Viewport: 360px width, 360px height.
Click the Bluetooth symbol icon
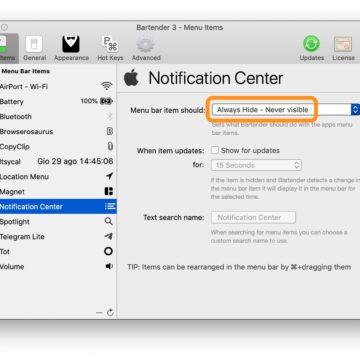[110, 116]
